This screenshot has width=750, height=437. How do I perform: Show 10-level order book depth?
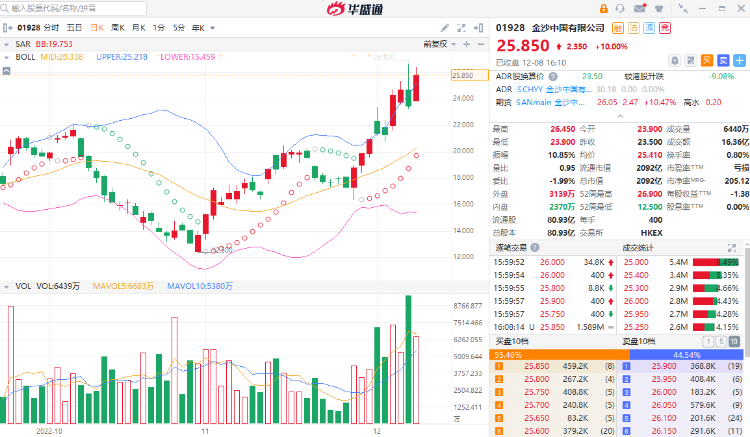pyautogui.click(x=734, y=341)
